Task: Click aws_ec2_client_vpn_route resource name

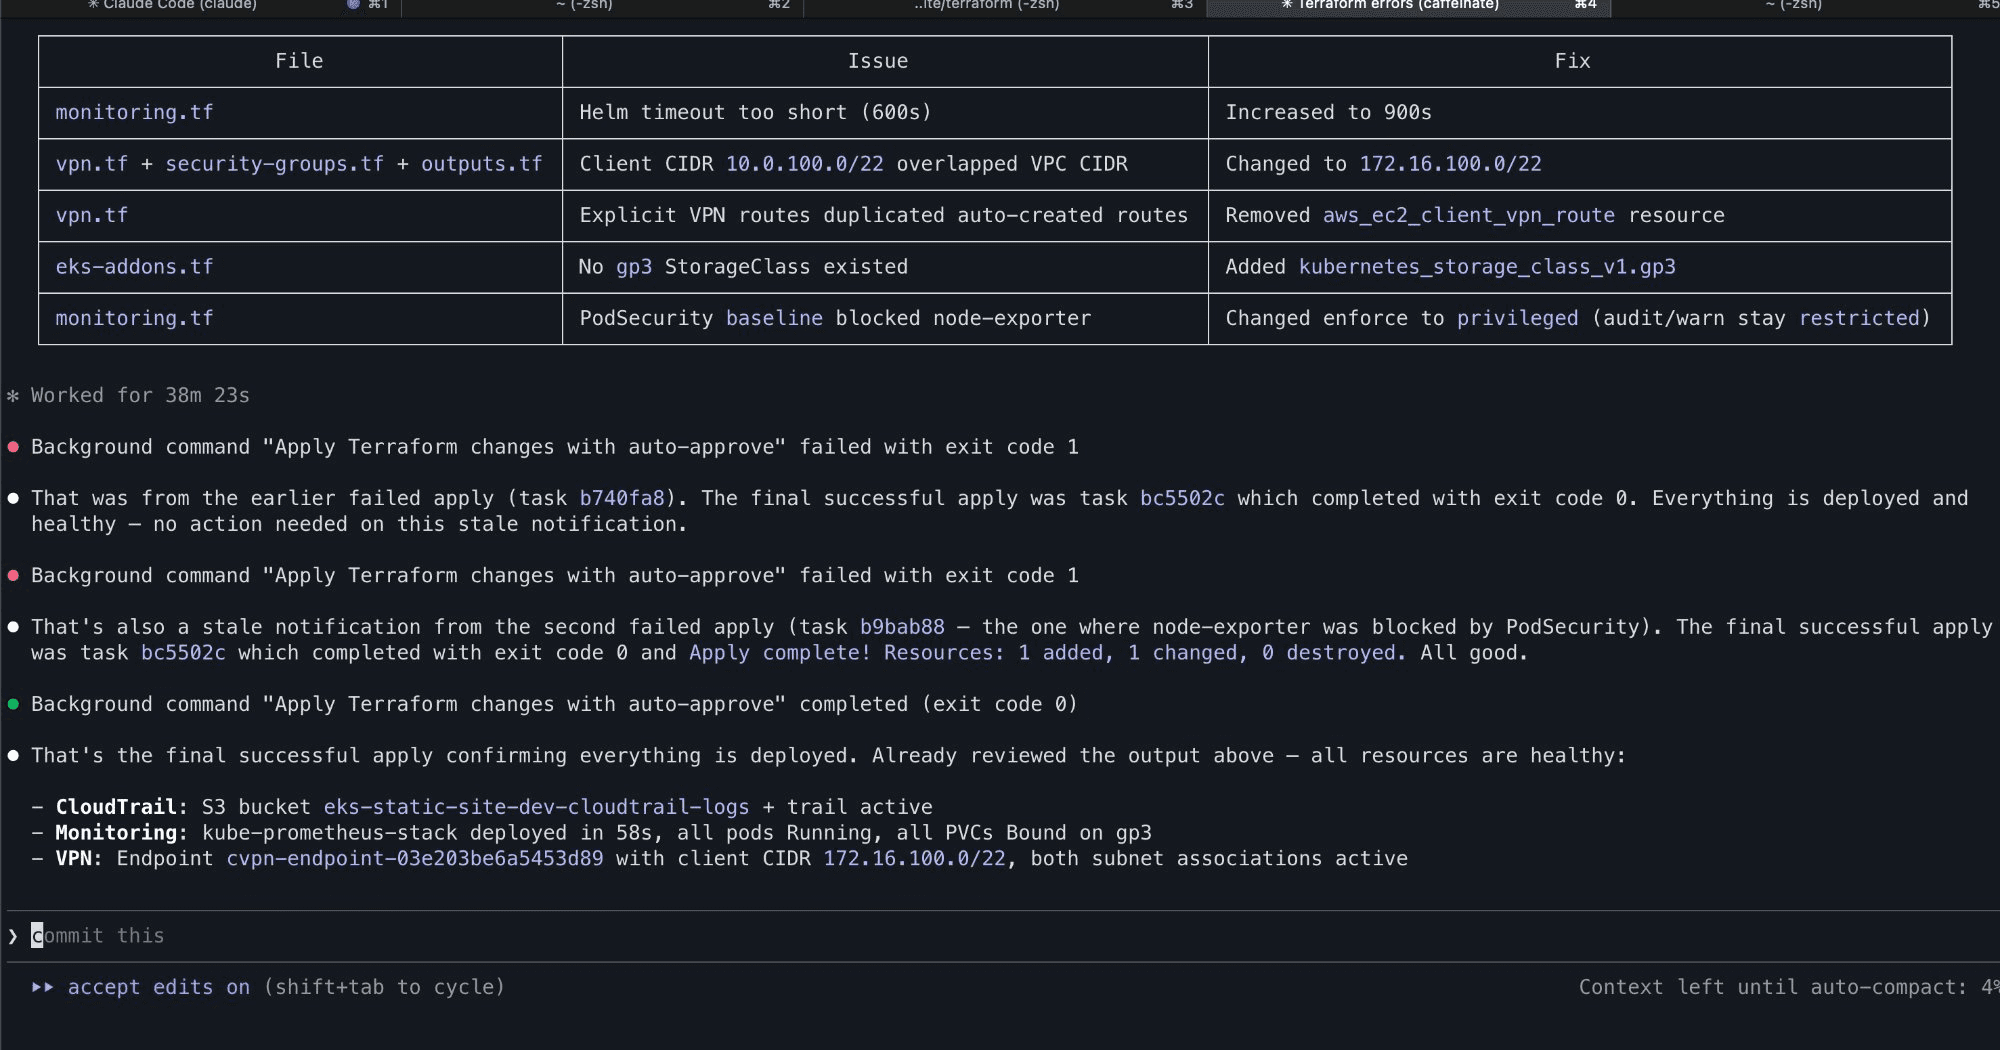Action: (1468, 216)
